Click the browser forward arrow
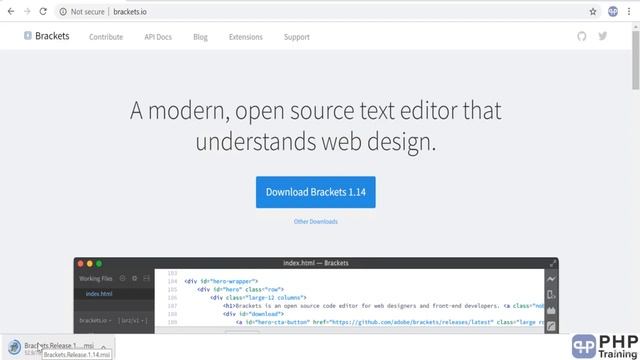Screen dimensions: 640x360 (x=27, y=11)
